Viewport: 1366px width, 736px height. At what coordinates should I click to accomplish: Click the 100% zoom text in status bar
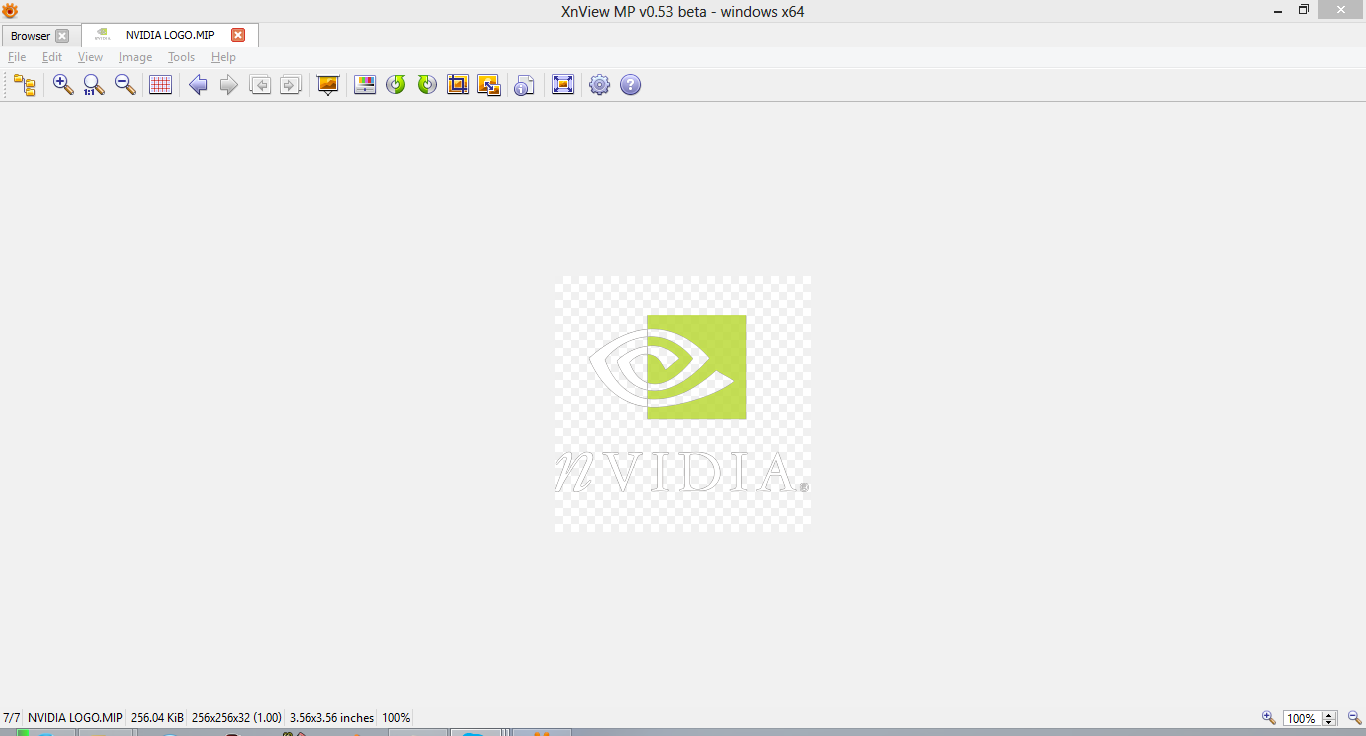pyautogui.click(x=396, y=718)
